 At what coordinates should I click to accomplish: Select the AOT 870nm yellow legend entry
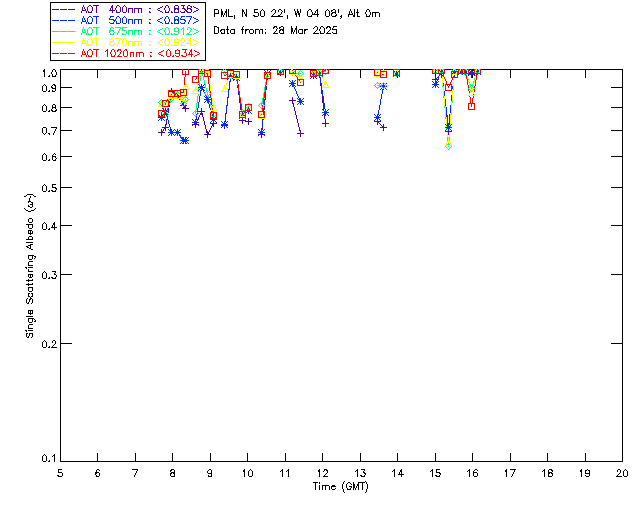click(x=139, y=42)
